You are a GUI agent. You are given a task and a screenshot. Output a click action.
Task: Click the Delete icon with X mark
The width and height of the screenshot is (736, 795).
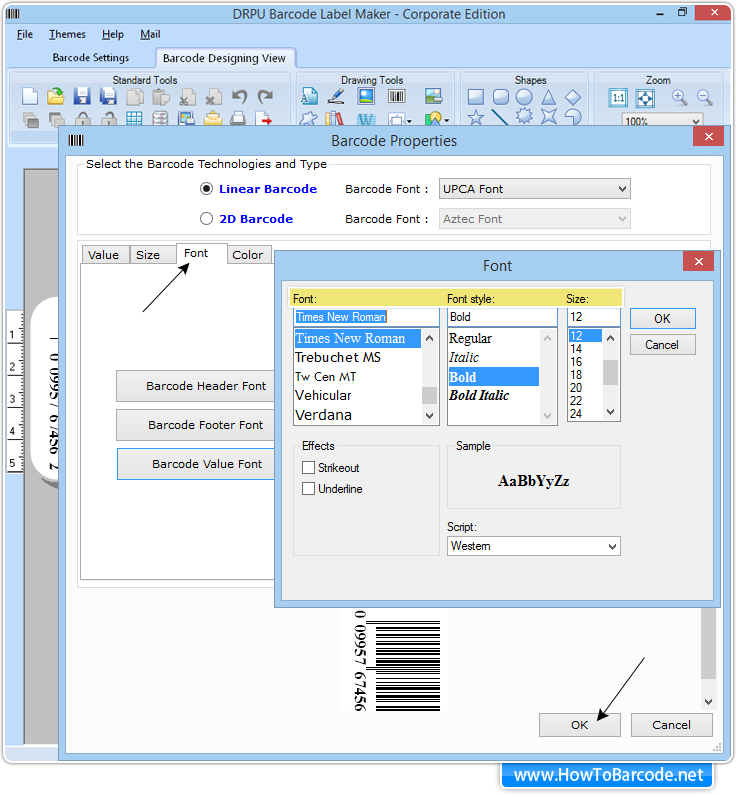[x=213, y=97]
